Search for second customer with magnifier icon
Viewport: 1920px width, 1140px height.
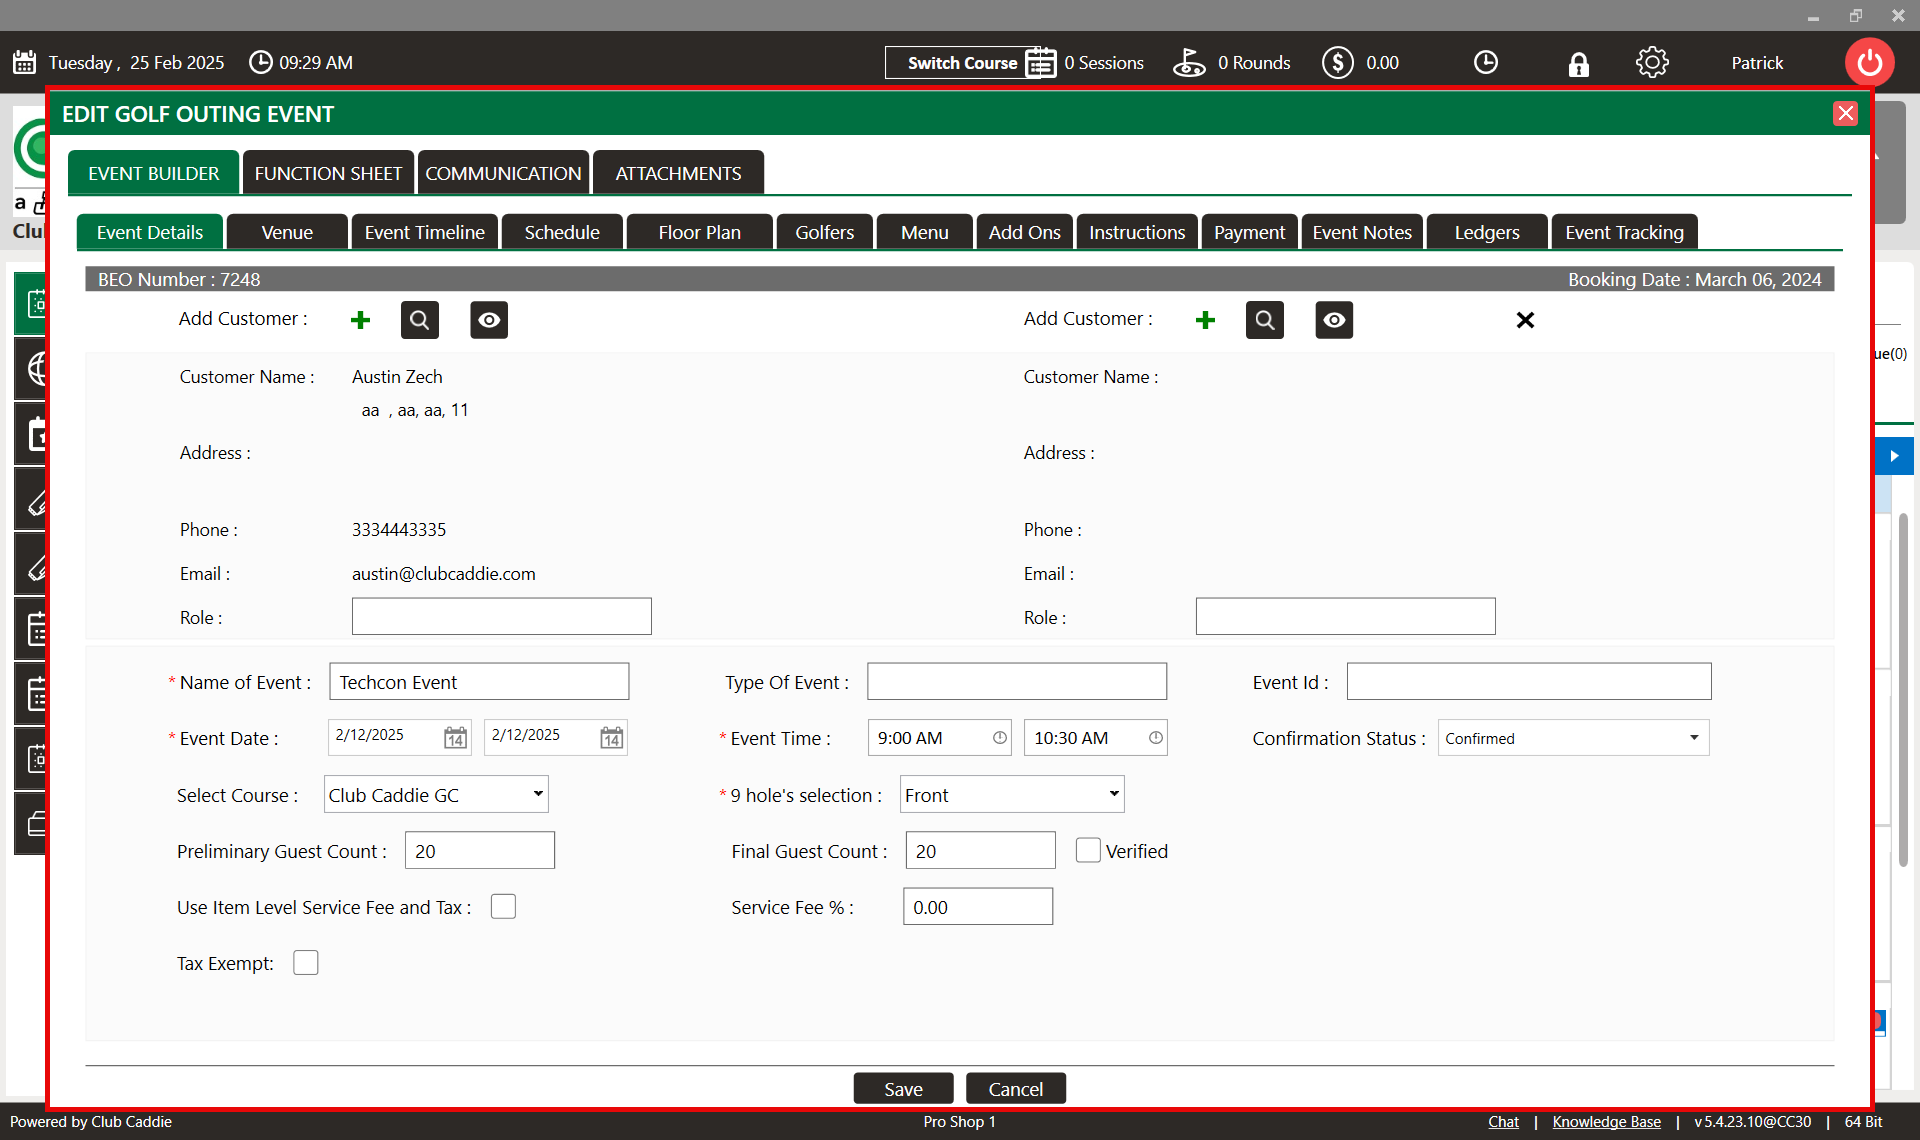[x=1265, y=320]
